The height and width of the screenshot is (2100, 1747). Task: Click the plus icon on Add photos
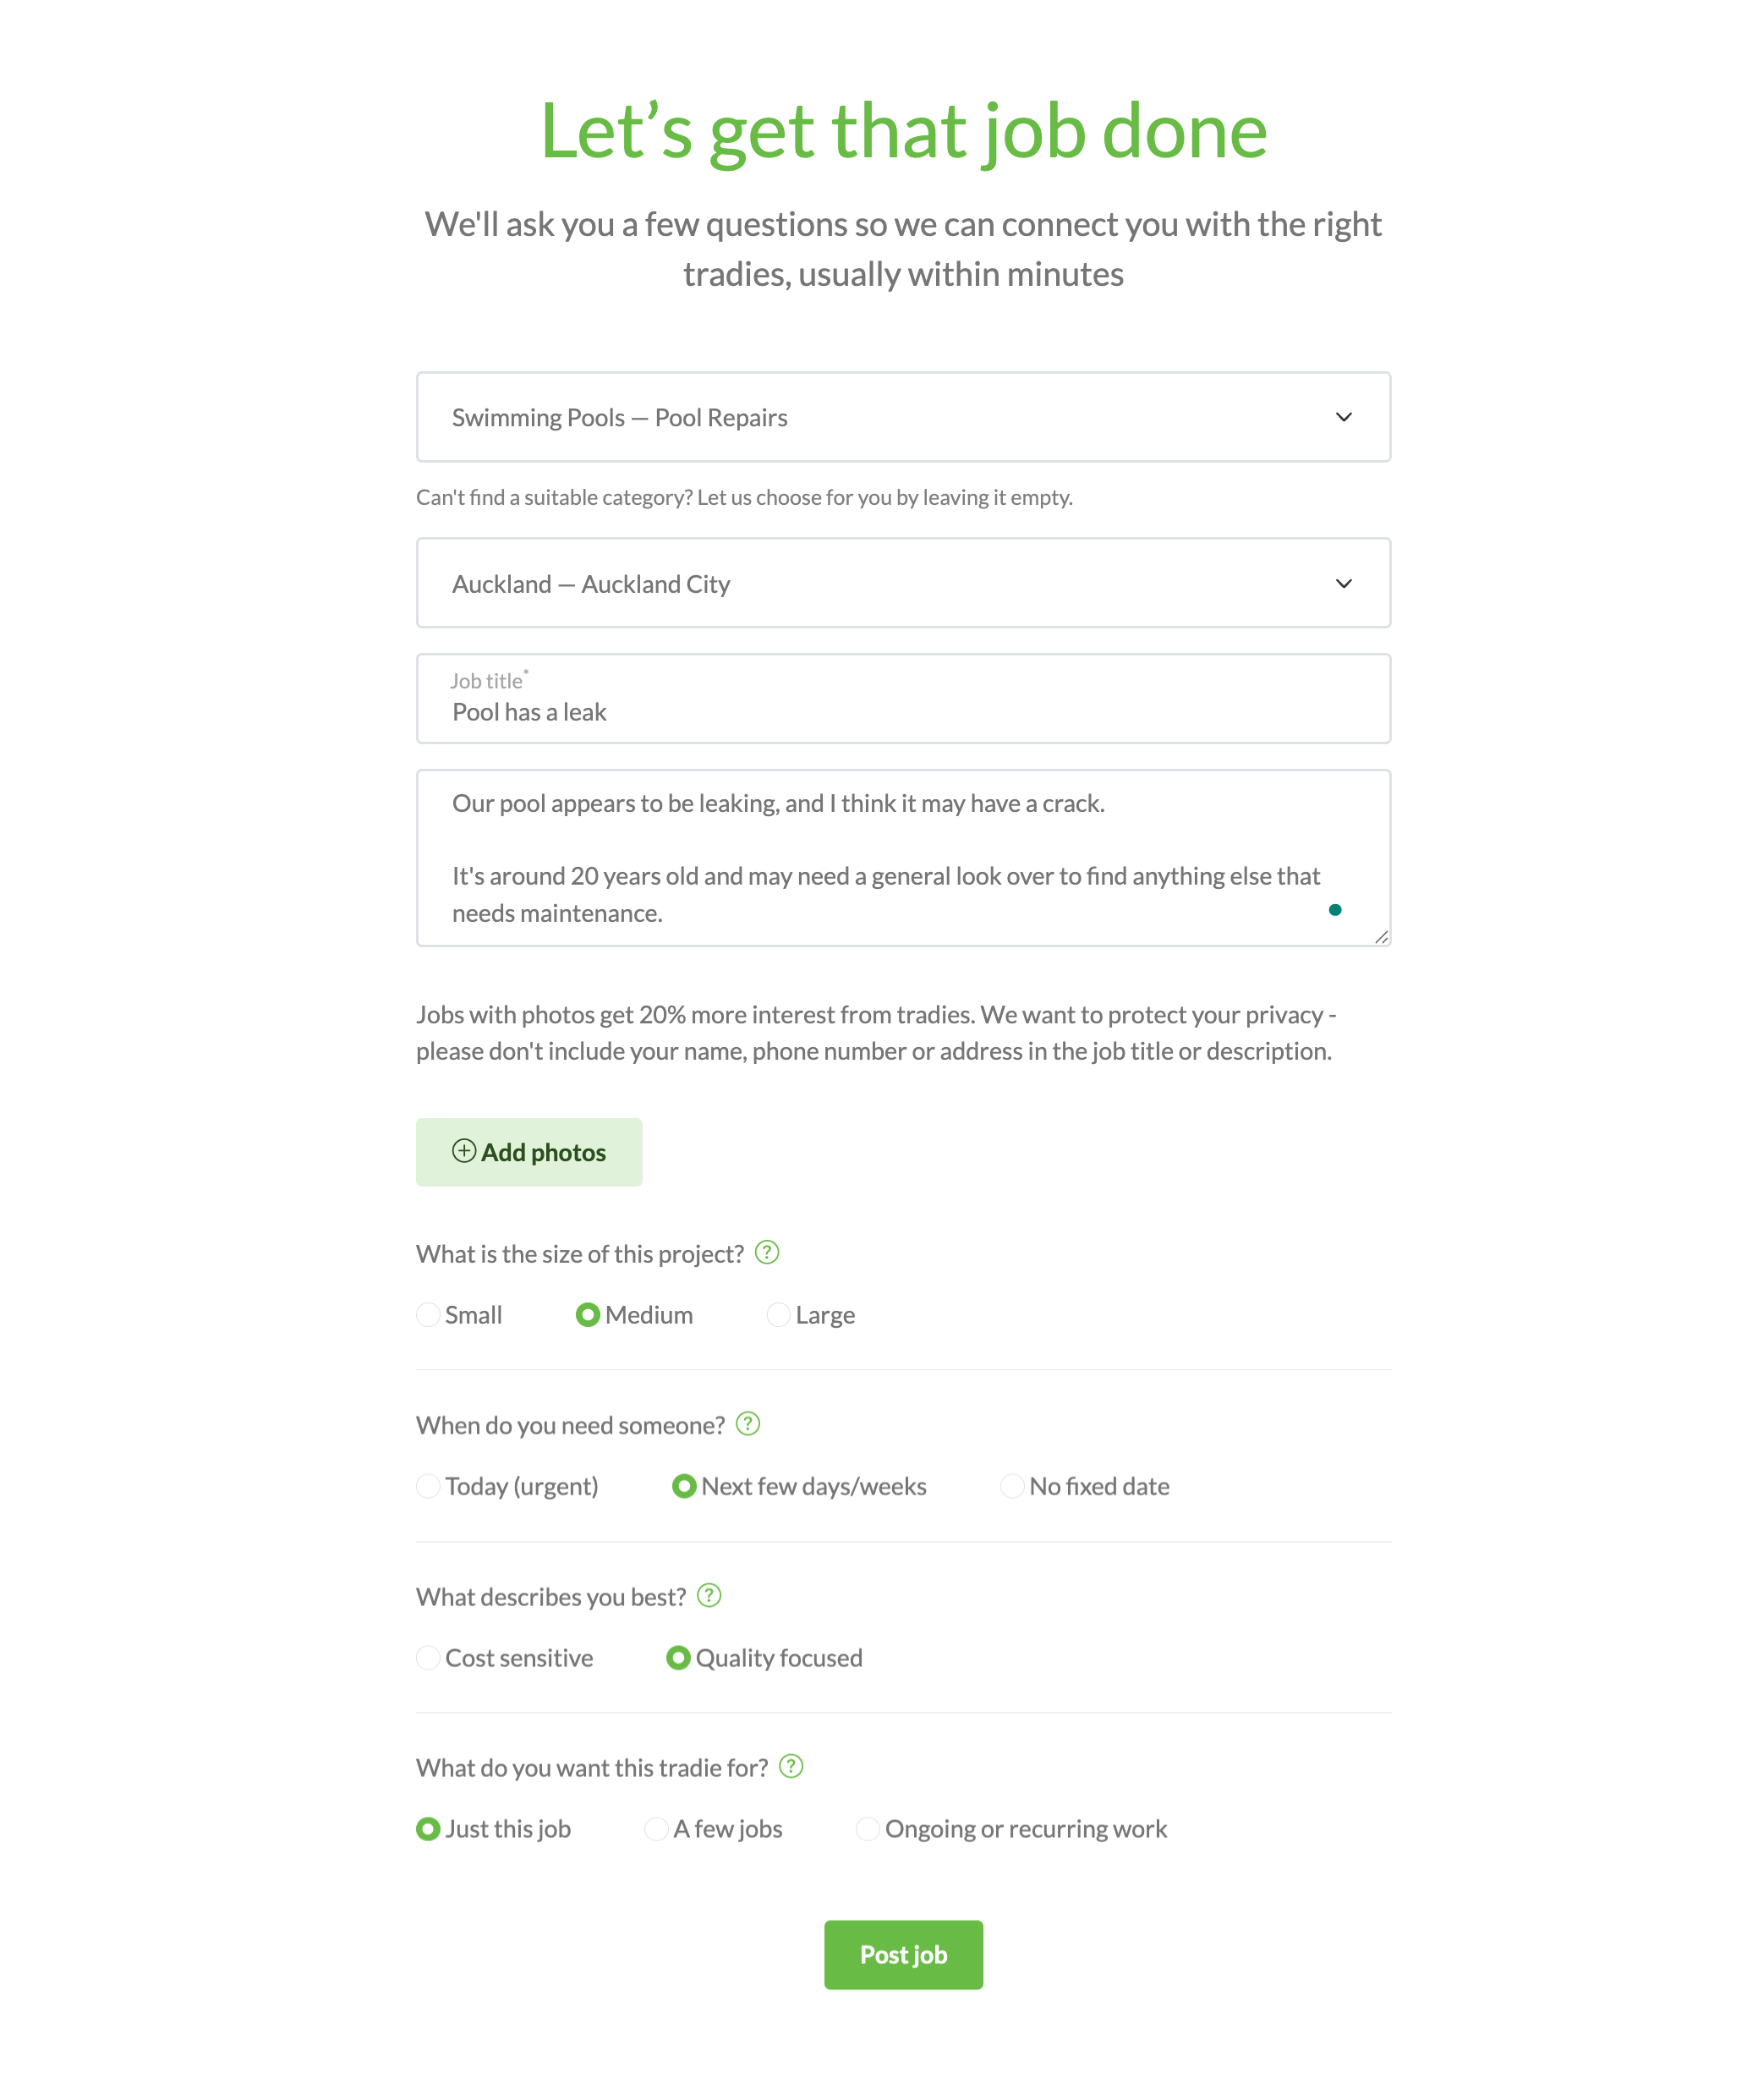pos(464,1150)
